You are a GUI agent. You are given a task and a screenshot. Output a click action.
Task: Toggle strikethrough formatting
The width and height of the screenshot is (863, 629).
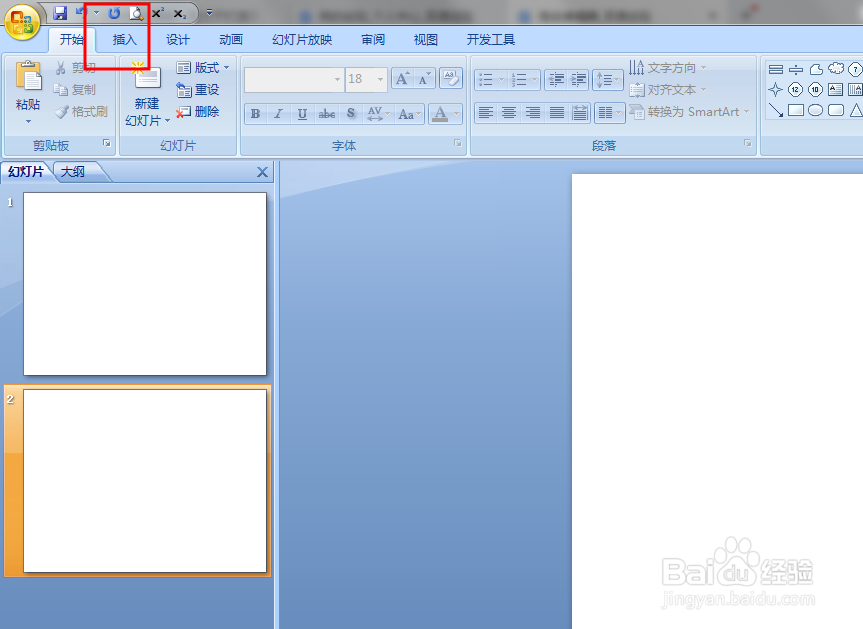pos(326,114)
